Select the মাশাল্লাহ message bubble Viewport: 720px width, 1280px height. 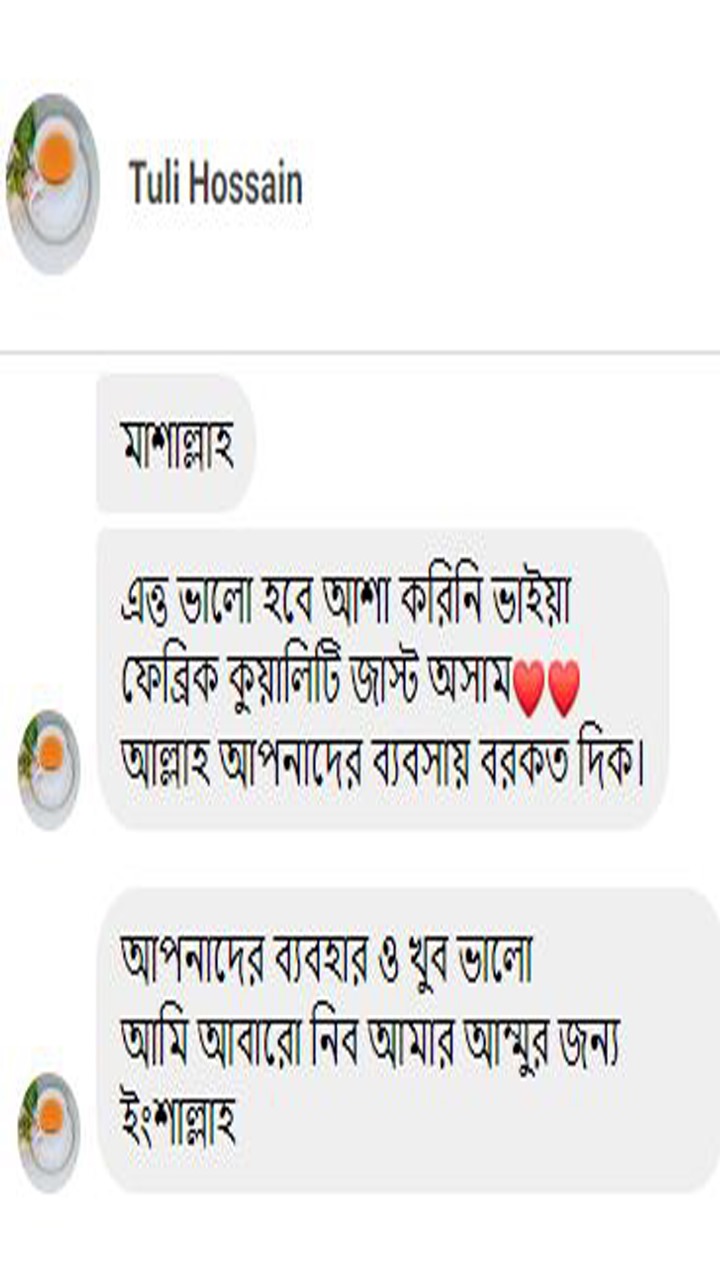[x=176, y=443]
